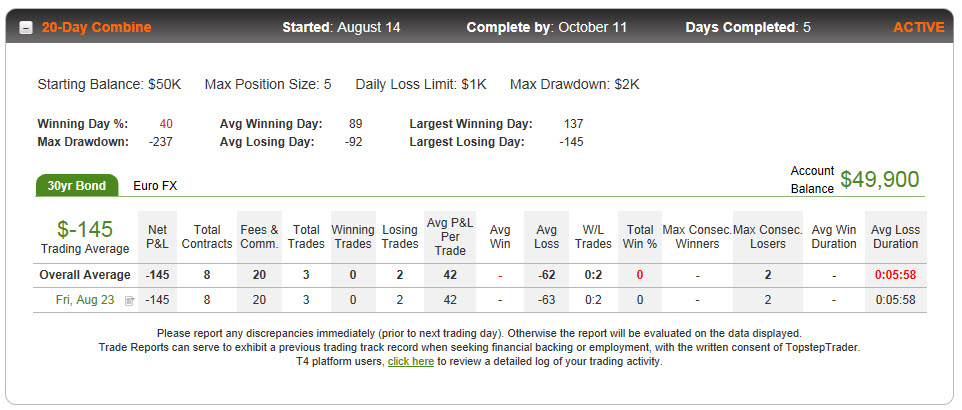
Task: Click the Avg Loss Duration column header
Action: click(895, 237)
